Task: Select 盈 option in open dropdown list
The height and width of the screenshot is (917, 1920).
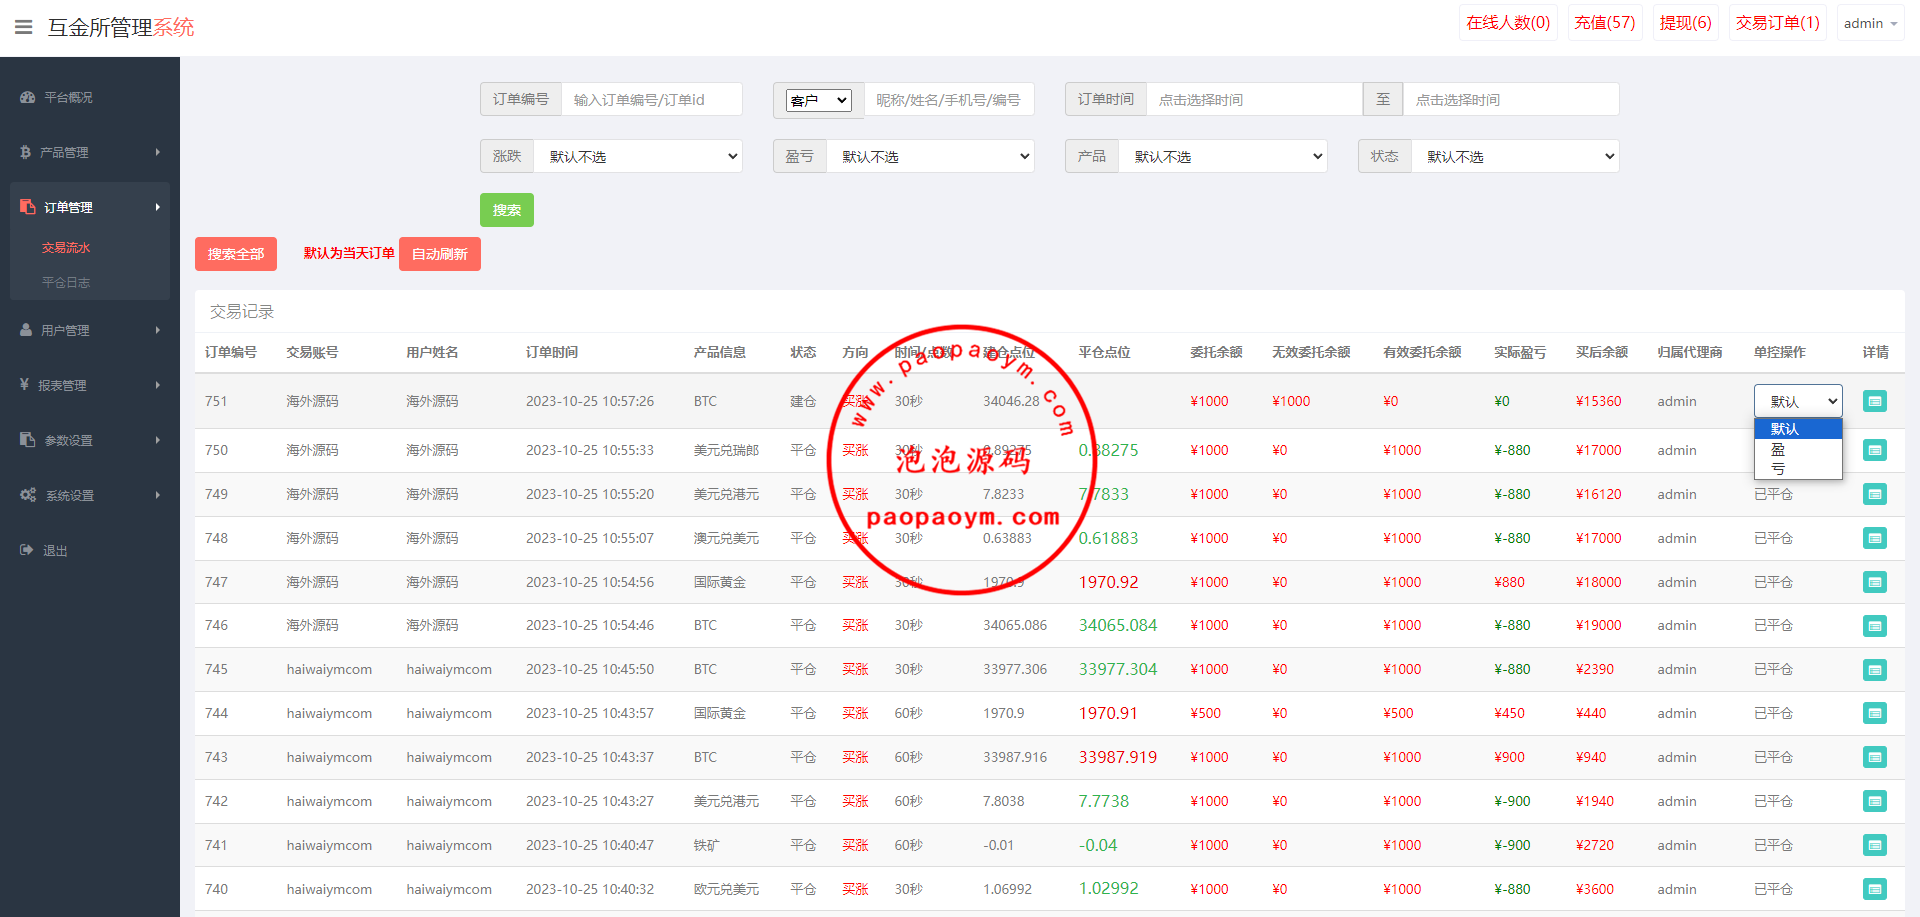Action: pyautogui.click(x=1798, y=449)
